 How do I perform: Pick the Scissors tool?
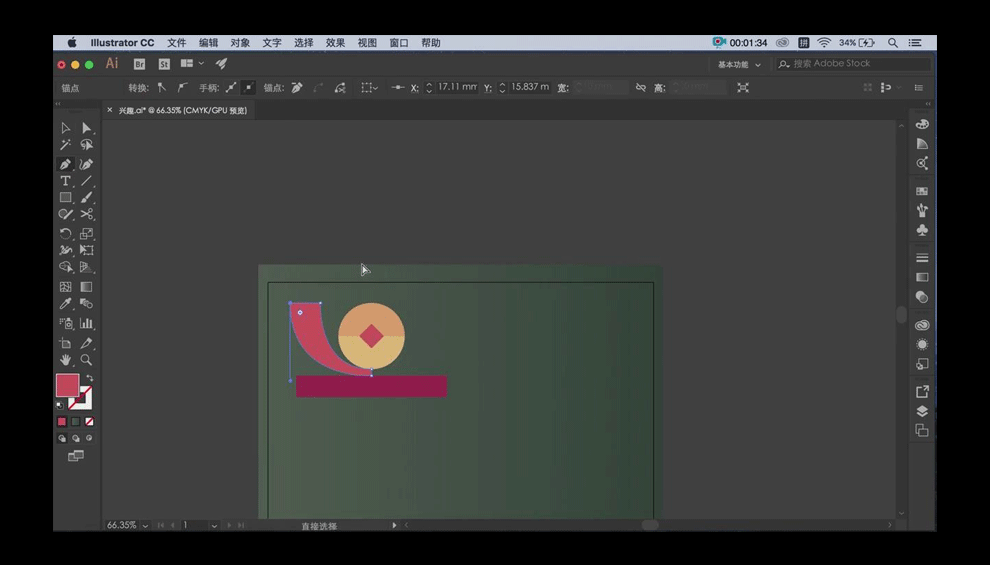(x=87, y=214)
